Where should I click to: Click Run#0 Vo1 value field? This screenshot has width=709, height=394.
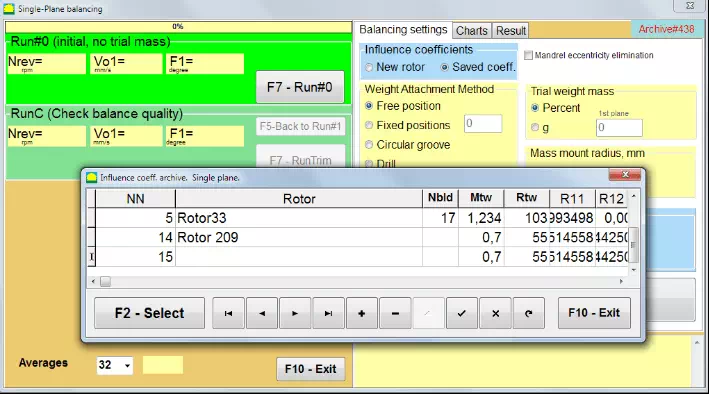[126, 64]
